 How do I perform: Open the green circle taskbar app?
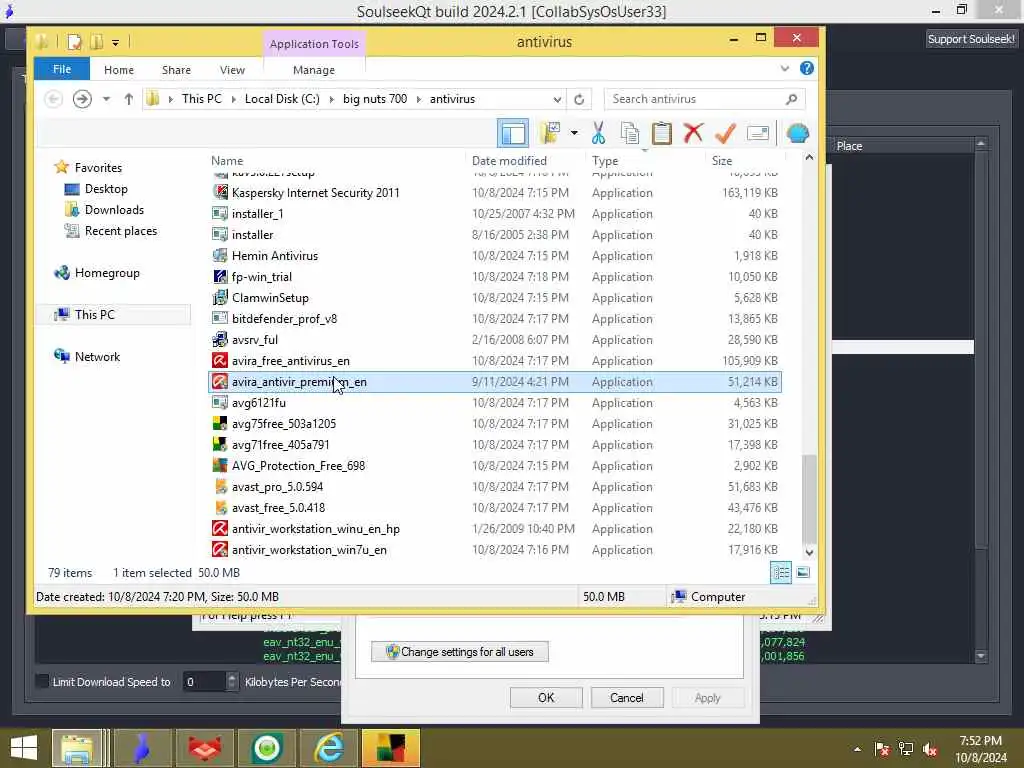[x=266, y=748]
